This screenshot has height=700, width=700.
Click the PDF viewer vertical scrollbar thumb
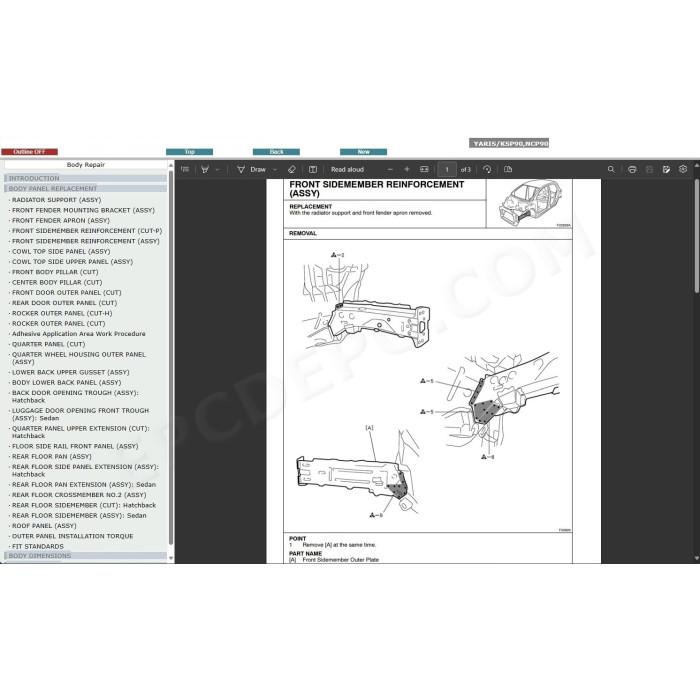pyautogui.click(x=696, y=236)
